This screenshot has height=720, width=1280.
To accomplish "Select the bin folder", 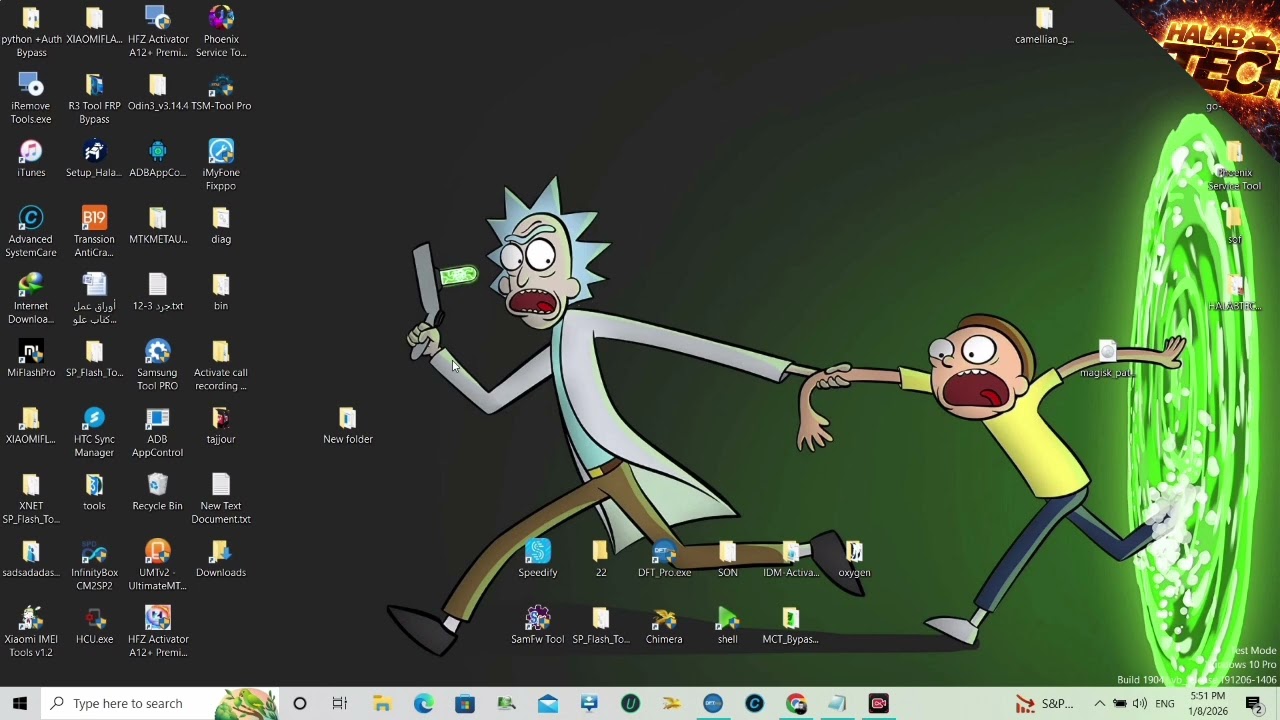I will click(x=221, y=292).
